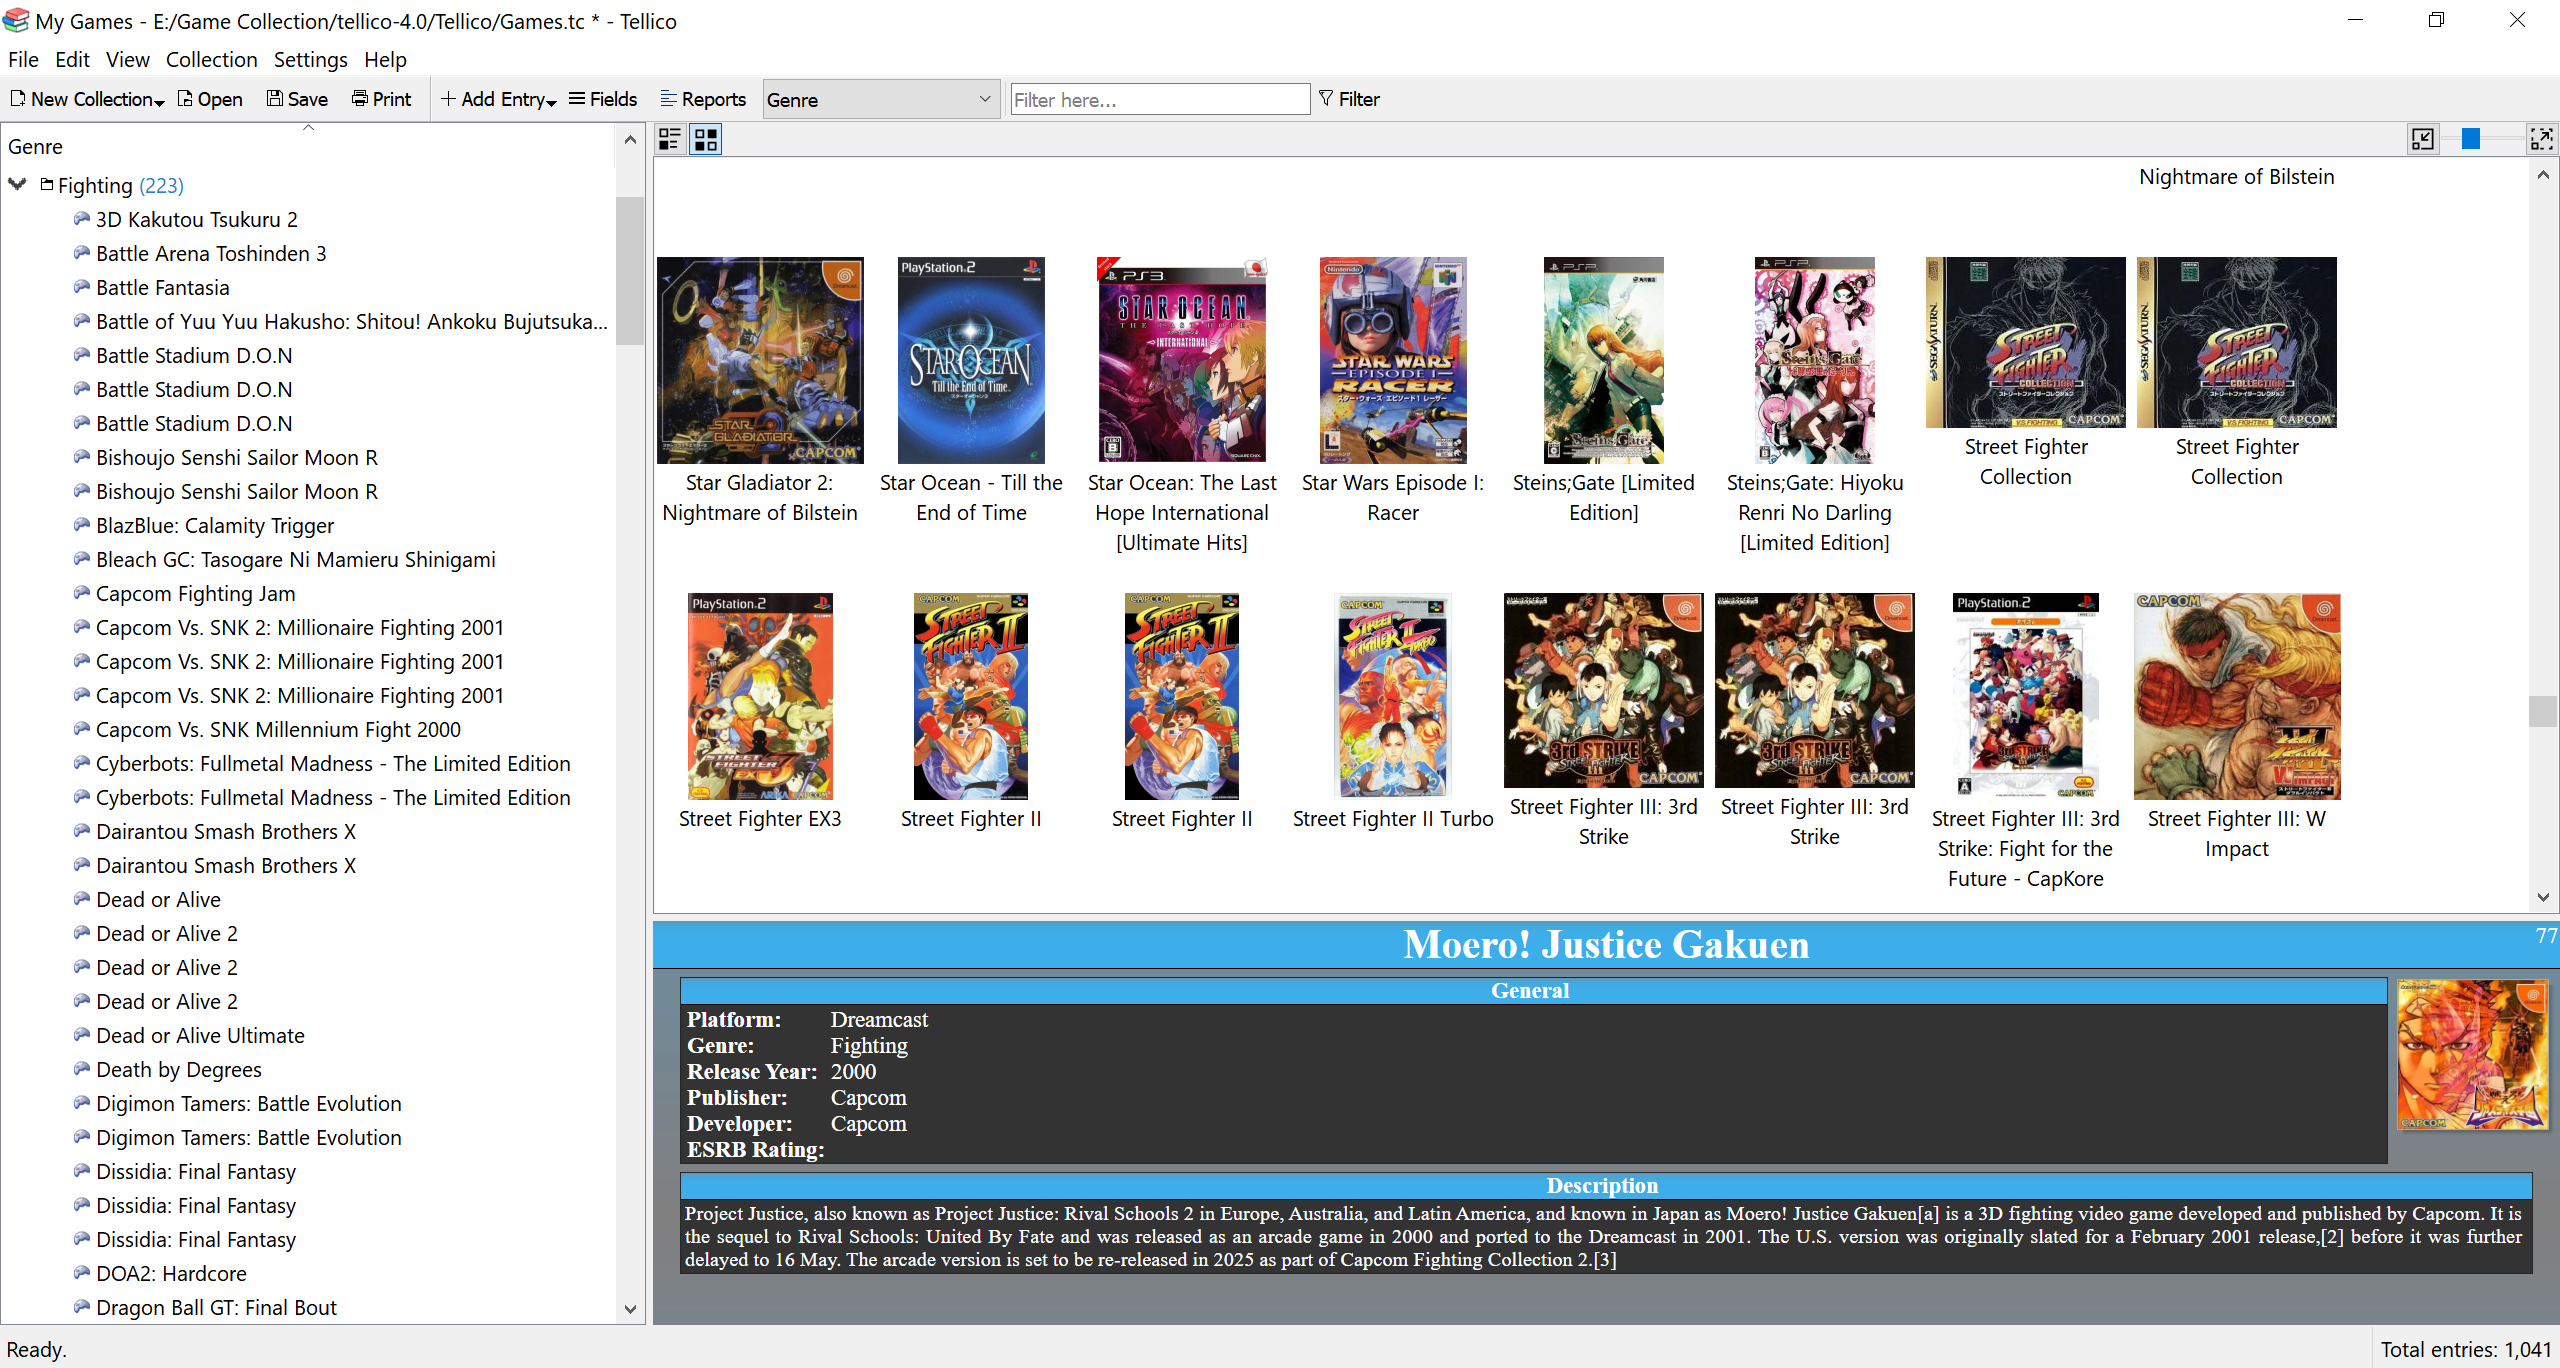This screenshot has height=1368, width=2560.
Task: Select Bishoujo Senshi Sailor Moon R first entry icon
Action: pos(82,457)
